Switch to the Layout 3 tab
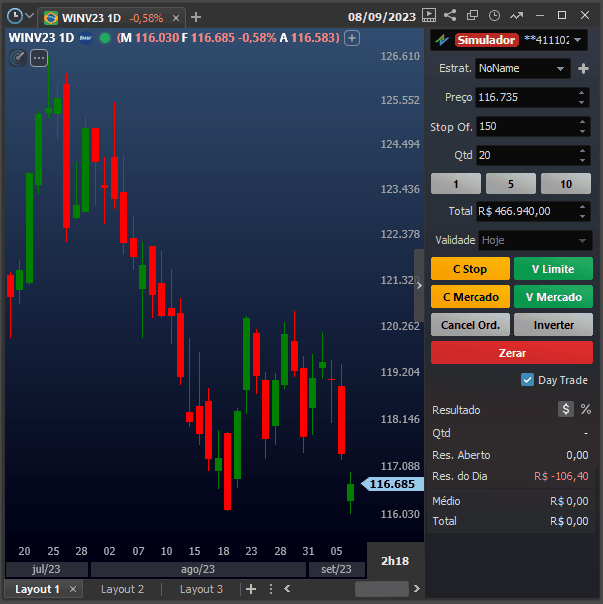This screenshot has width=603, height=604. tap(201, 589)
